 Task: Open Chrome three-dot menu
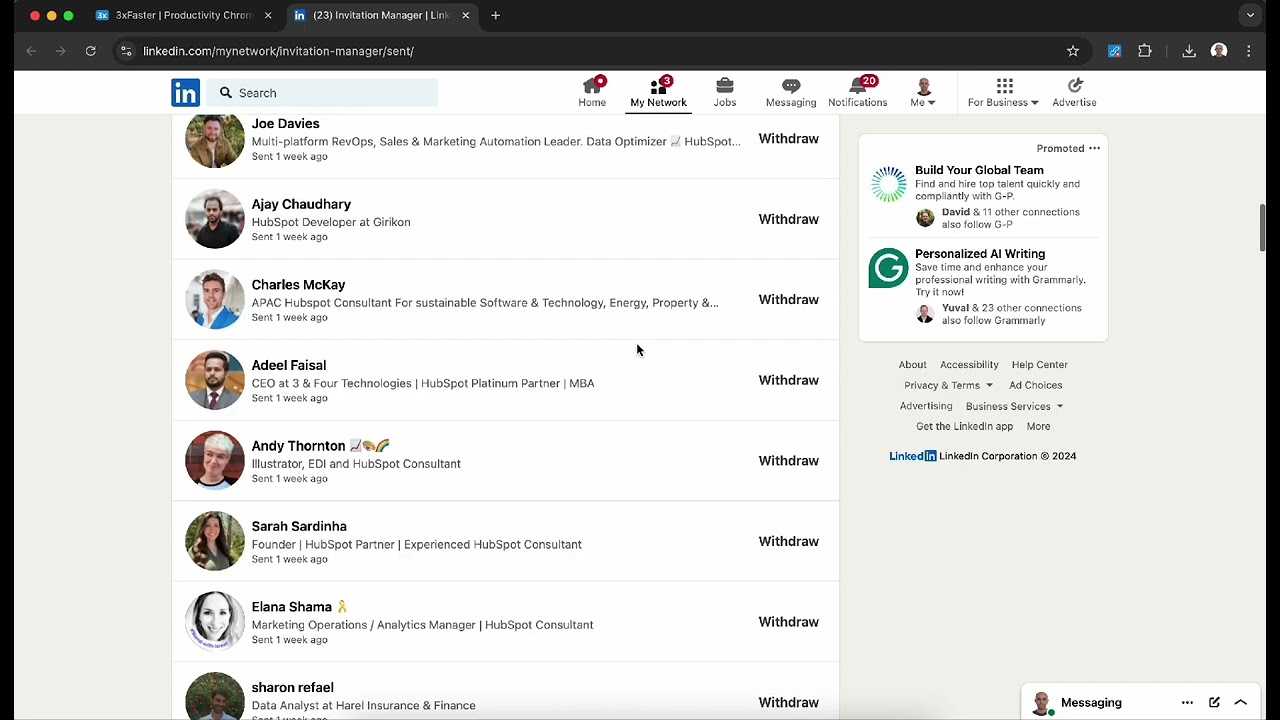click(1249, 51)
